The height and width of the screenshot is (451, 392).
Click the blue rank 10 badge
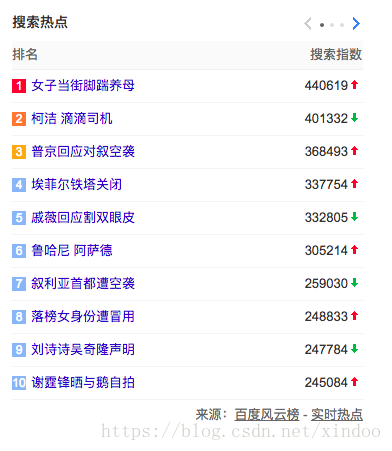click(19, 383)
